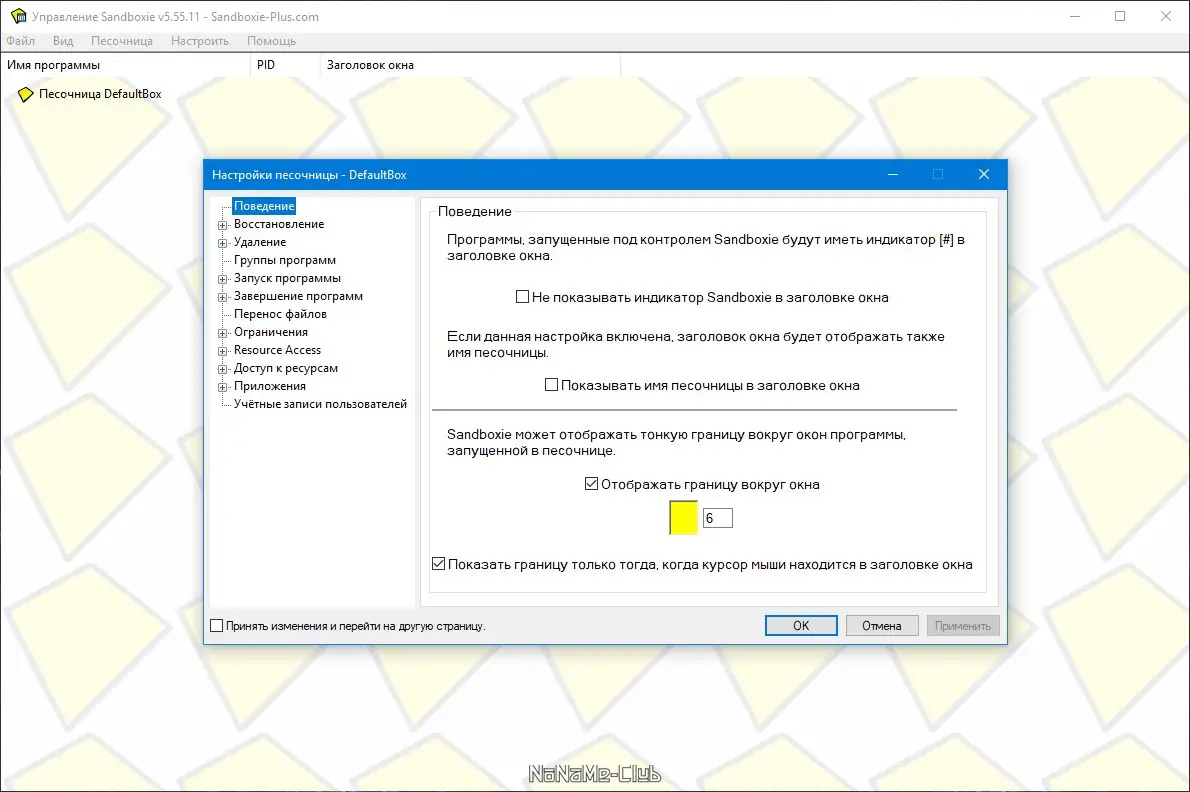This screenshot has width=1190, height=792.
Task: Click the border width field showing 6
Action: [717, 518]
